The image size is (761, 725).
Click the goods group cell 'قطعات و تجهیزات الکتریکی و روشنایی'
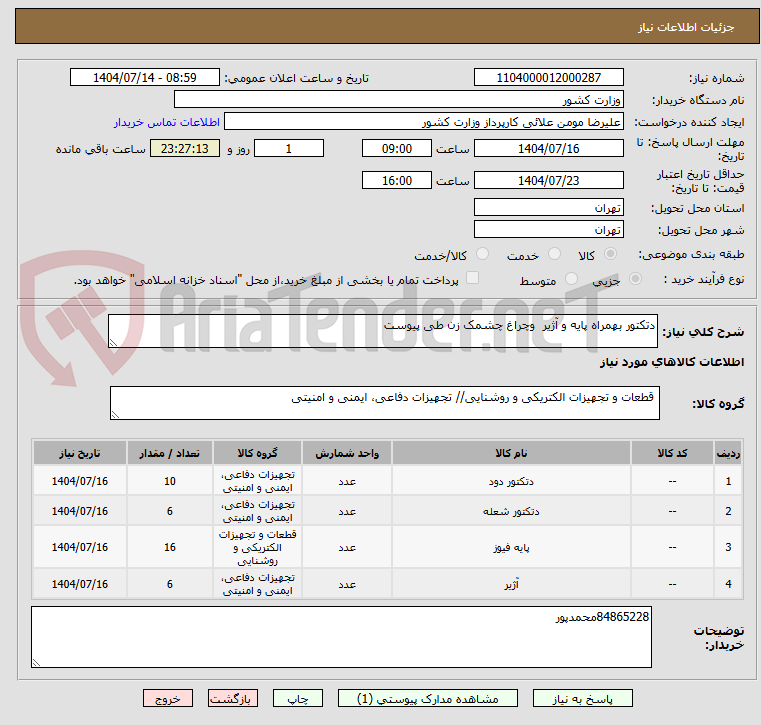point(257,547)
